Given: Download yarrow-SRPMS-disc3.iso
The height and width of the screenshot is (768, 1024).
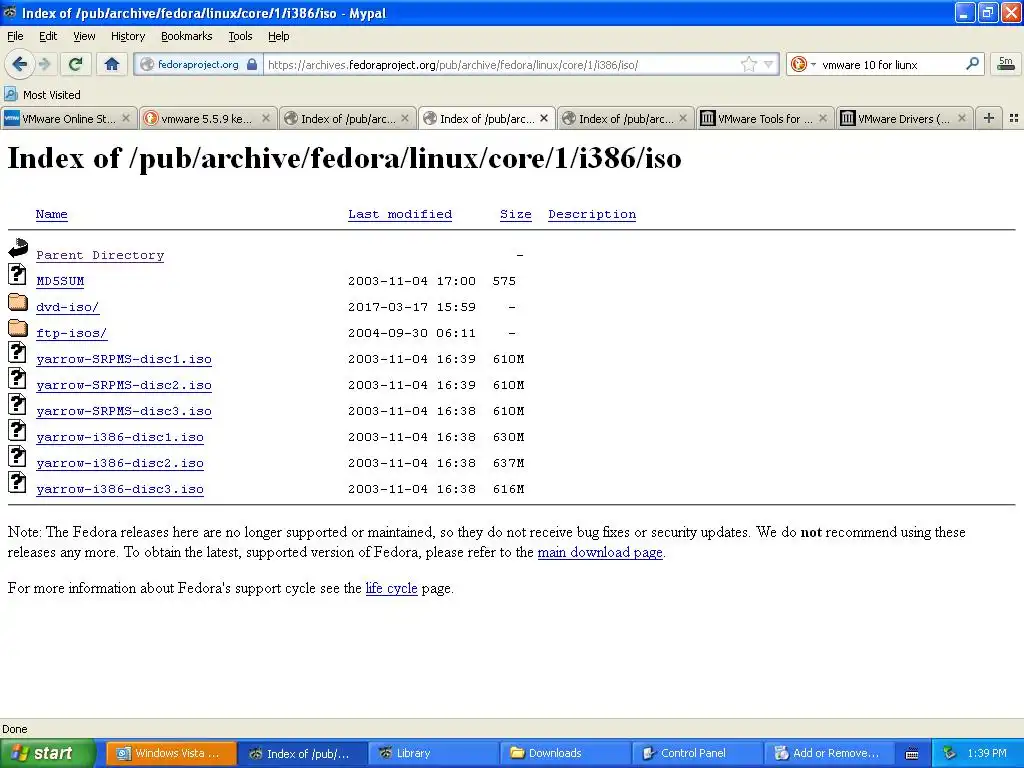Looking at the screenshot, I should coord(124,411).
